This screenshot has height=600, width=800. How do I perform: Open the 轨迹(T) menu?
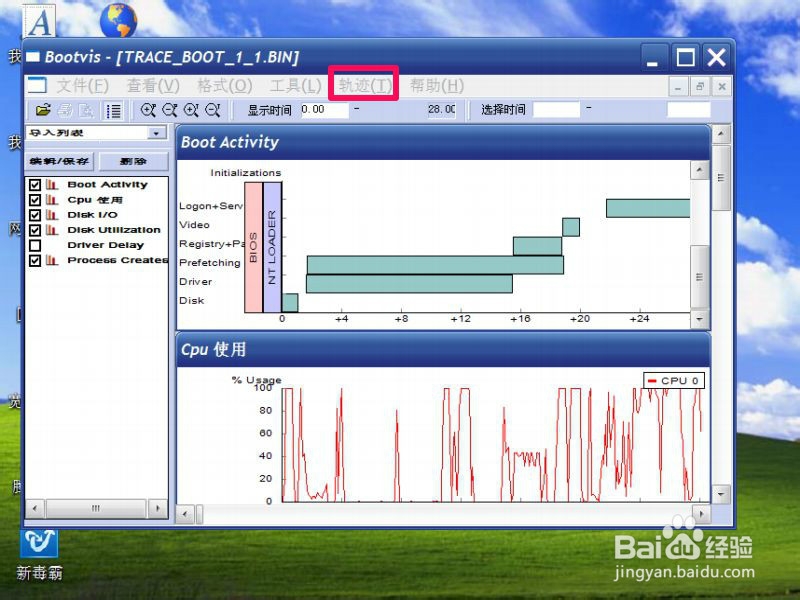tap(365, 86)
